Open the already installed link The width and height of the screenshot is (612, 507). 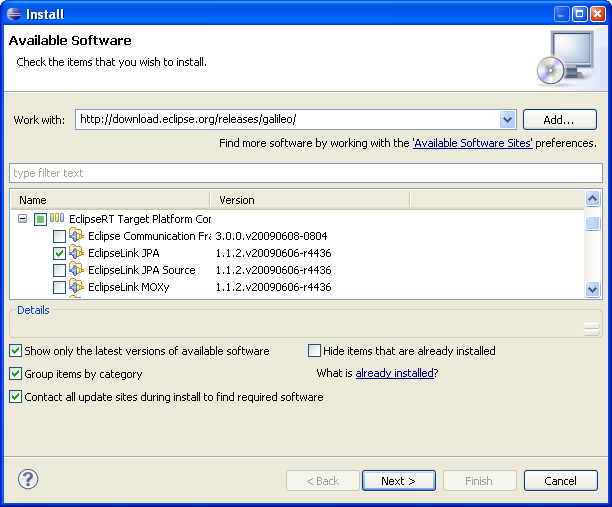pos(395,373)
